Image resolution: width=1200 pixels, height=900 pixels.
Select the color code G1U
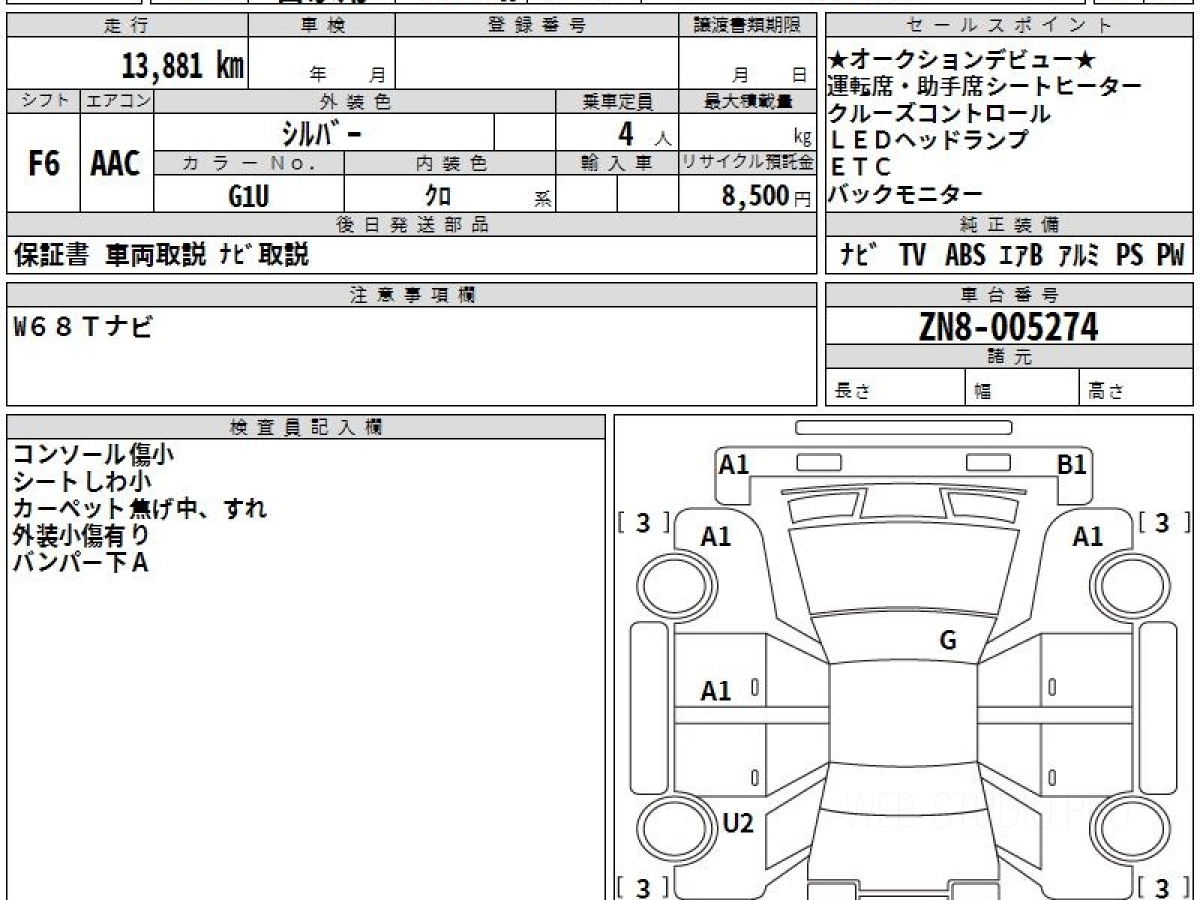point(248,196)
